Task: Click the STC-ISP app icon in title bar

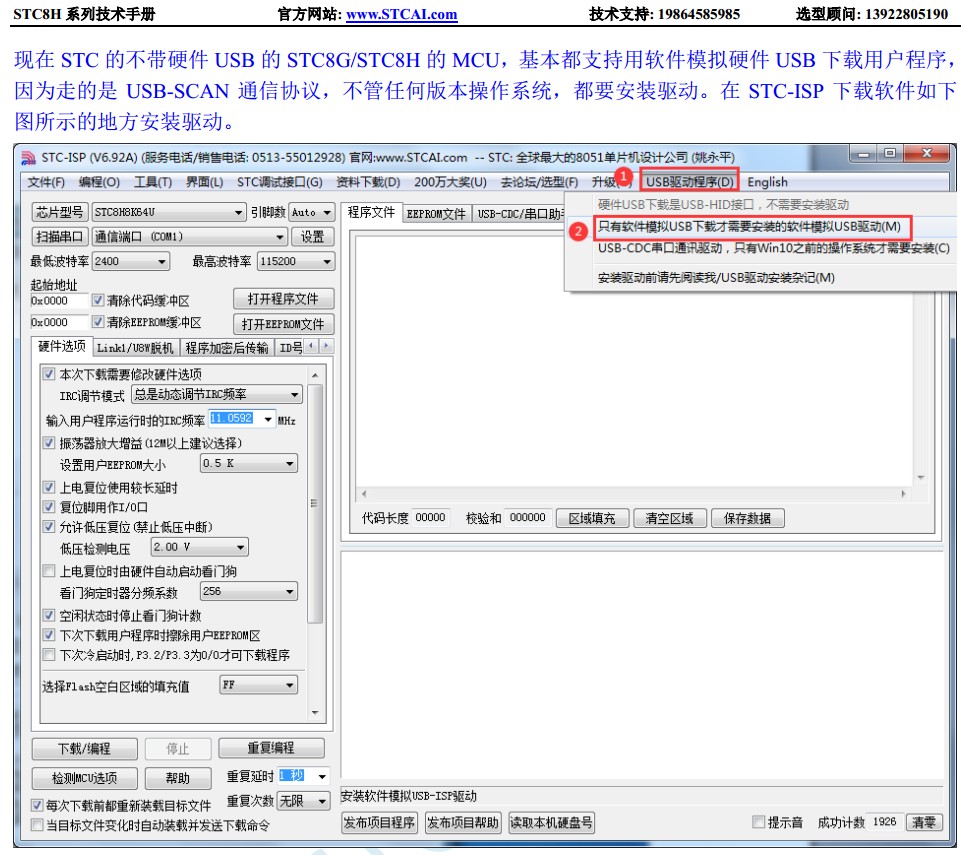Action: coord(28,158)
